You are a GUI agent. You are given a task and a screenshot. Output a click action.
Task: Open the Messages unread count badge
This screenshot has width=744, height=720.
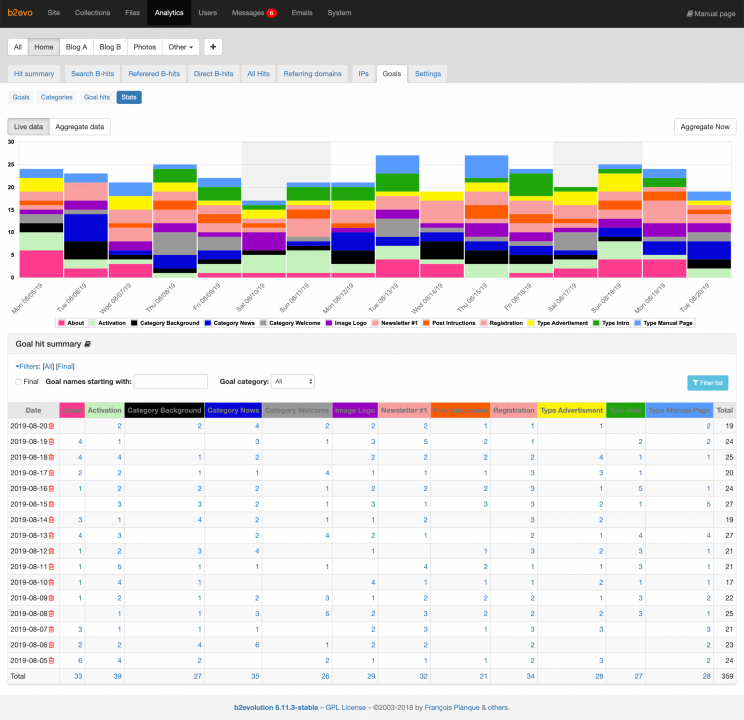(x=271, y=13)
